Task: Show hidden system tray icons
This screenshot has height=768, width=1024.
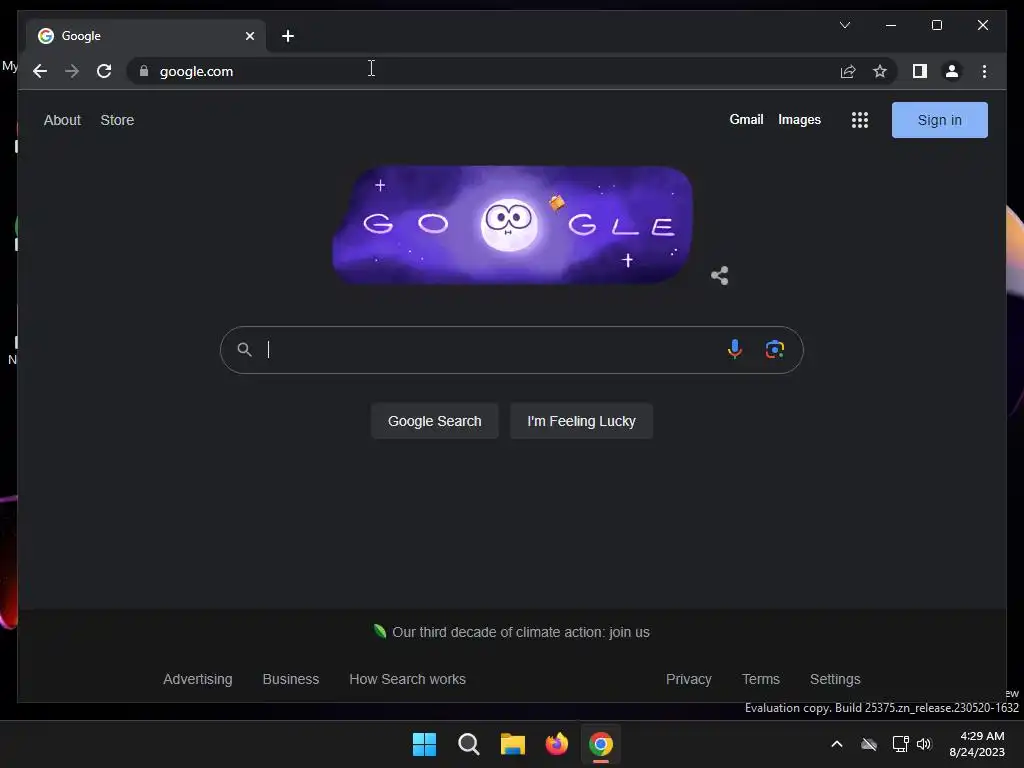Action: [x=837, y=744]
